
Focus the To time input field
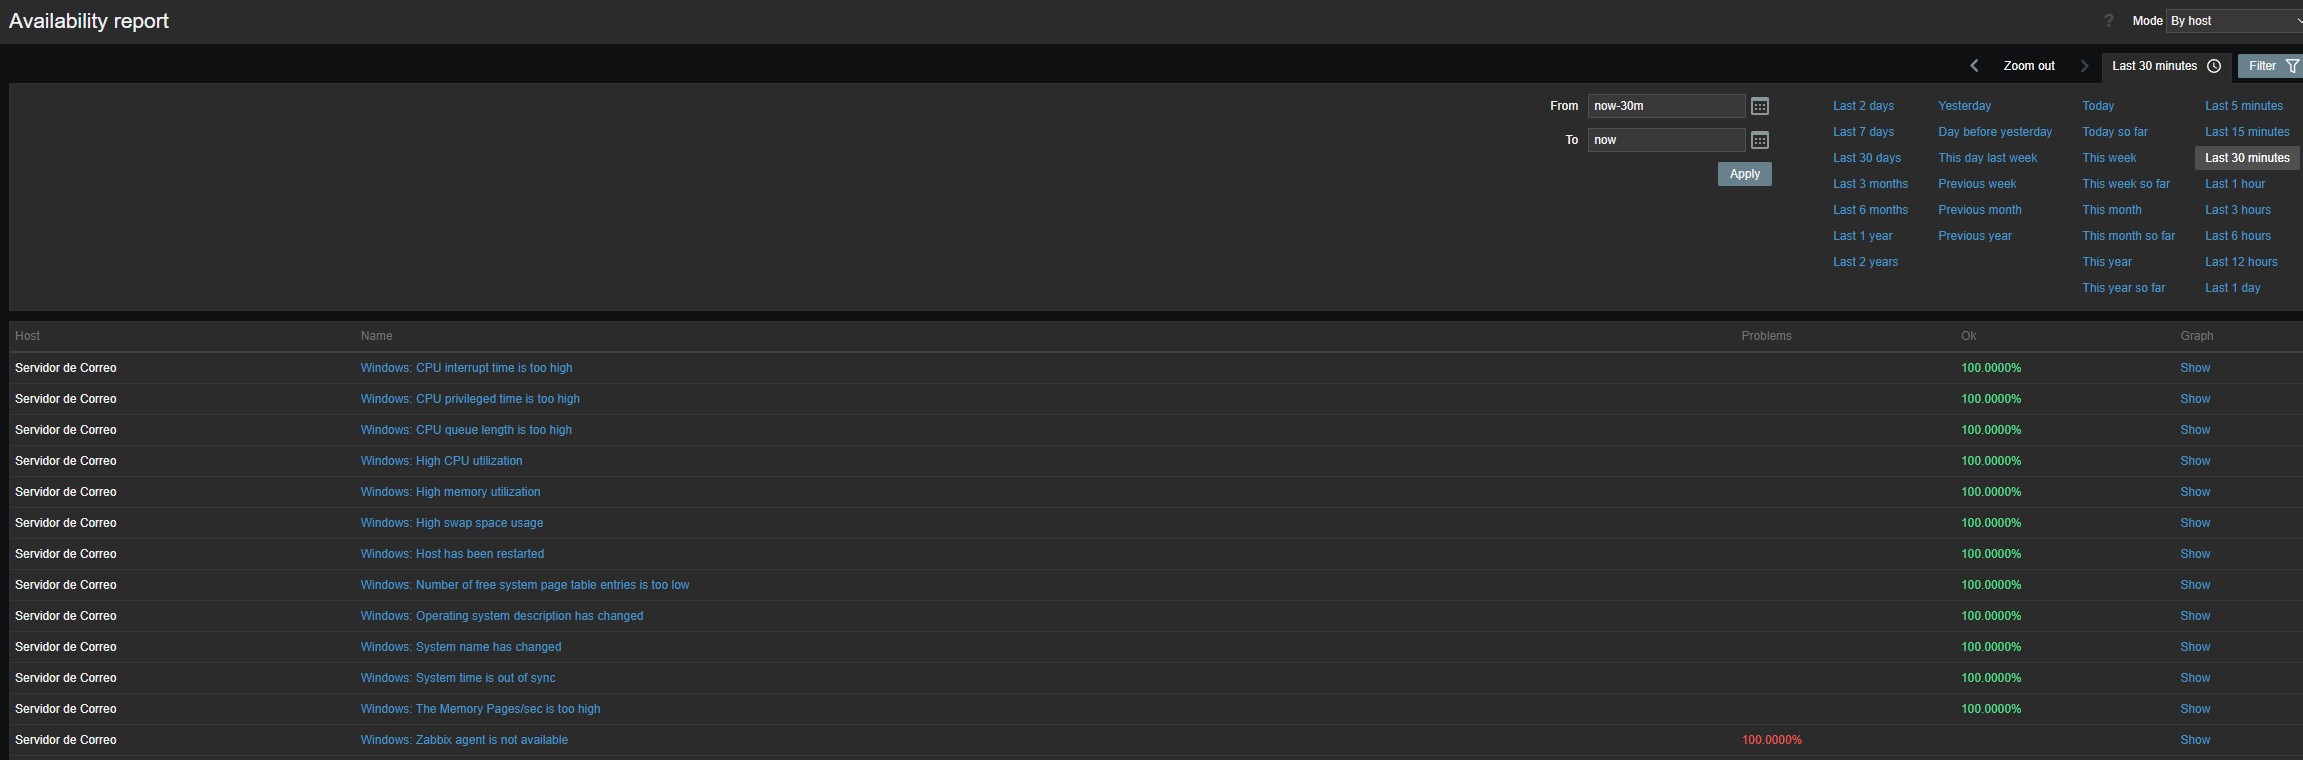tap(1665, 140)
